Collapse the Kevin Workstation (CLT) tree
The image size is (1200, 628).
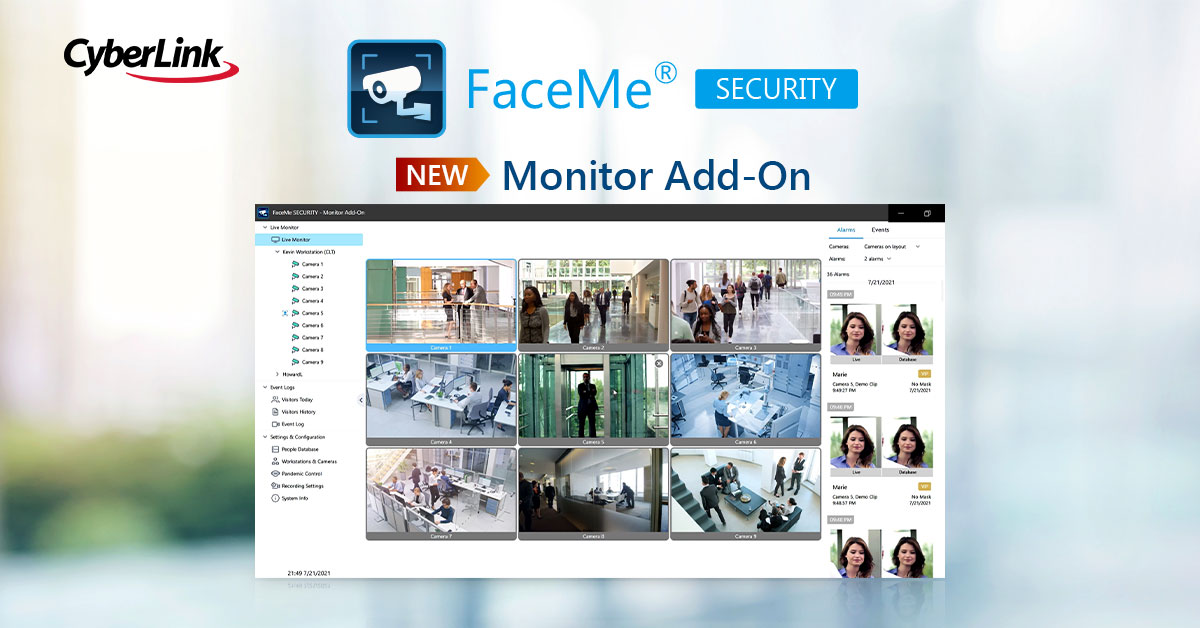pos(276,252)
